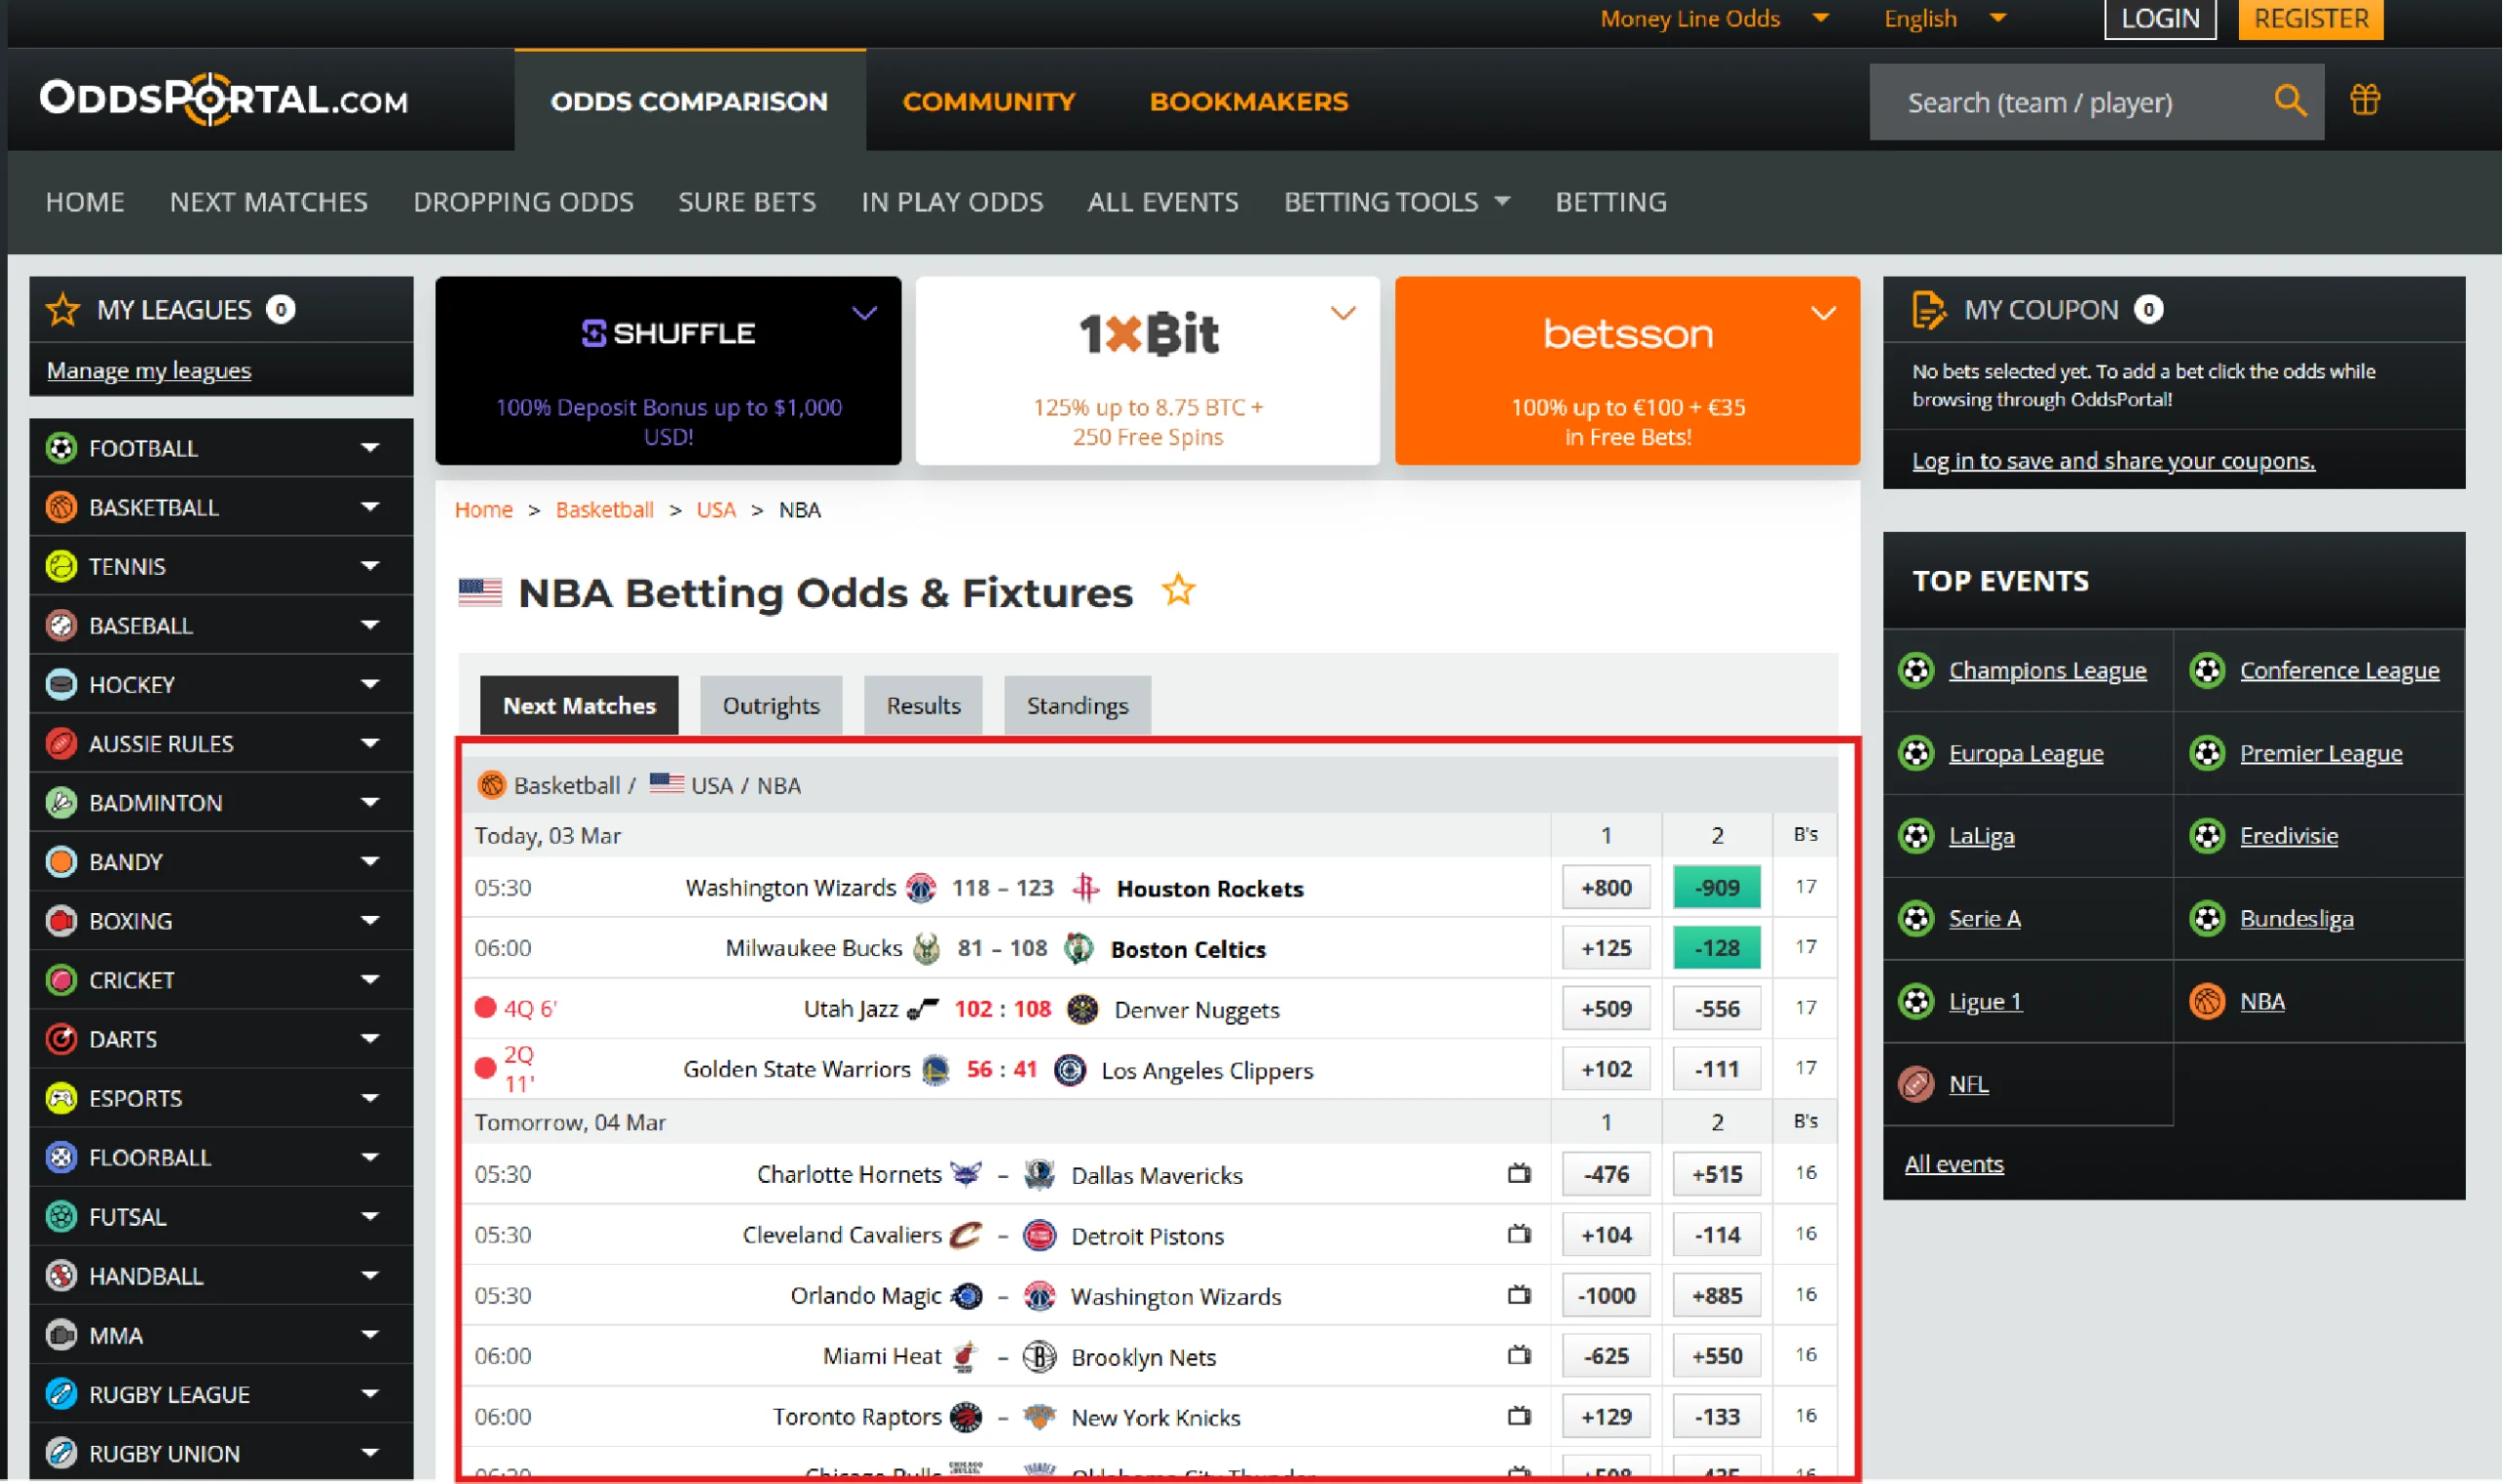Click the MMA icon in sidebar

coord(61,1334)
